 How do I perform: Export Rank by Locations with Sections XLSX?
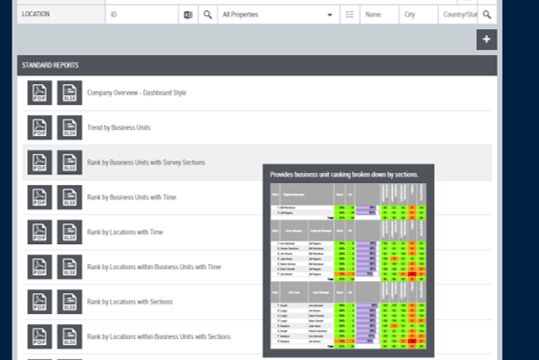69,302
